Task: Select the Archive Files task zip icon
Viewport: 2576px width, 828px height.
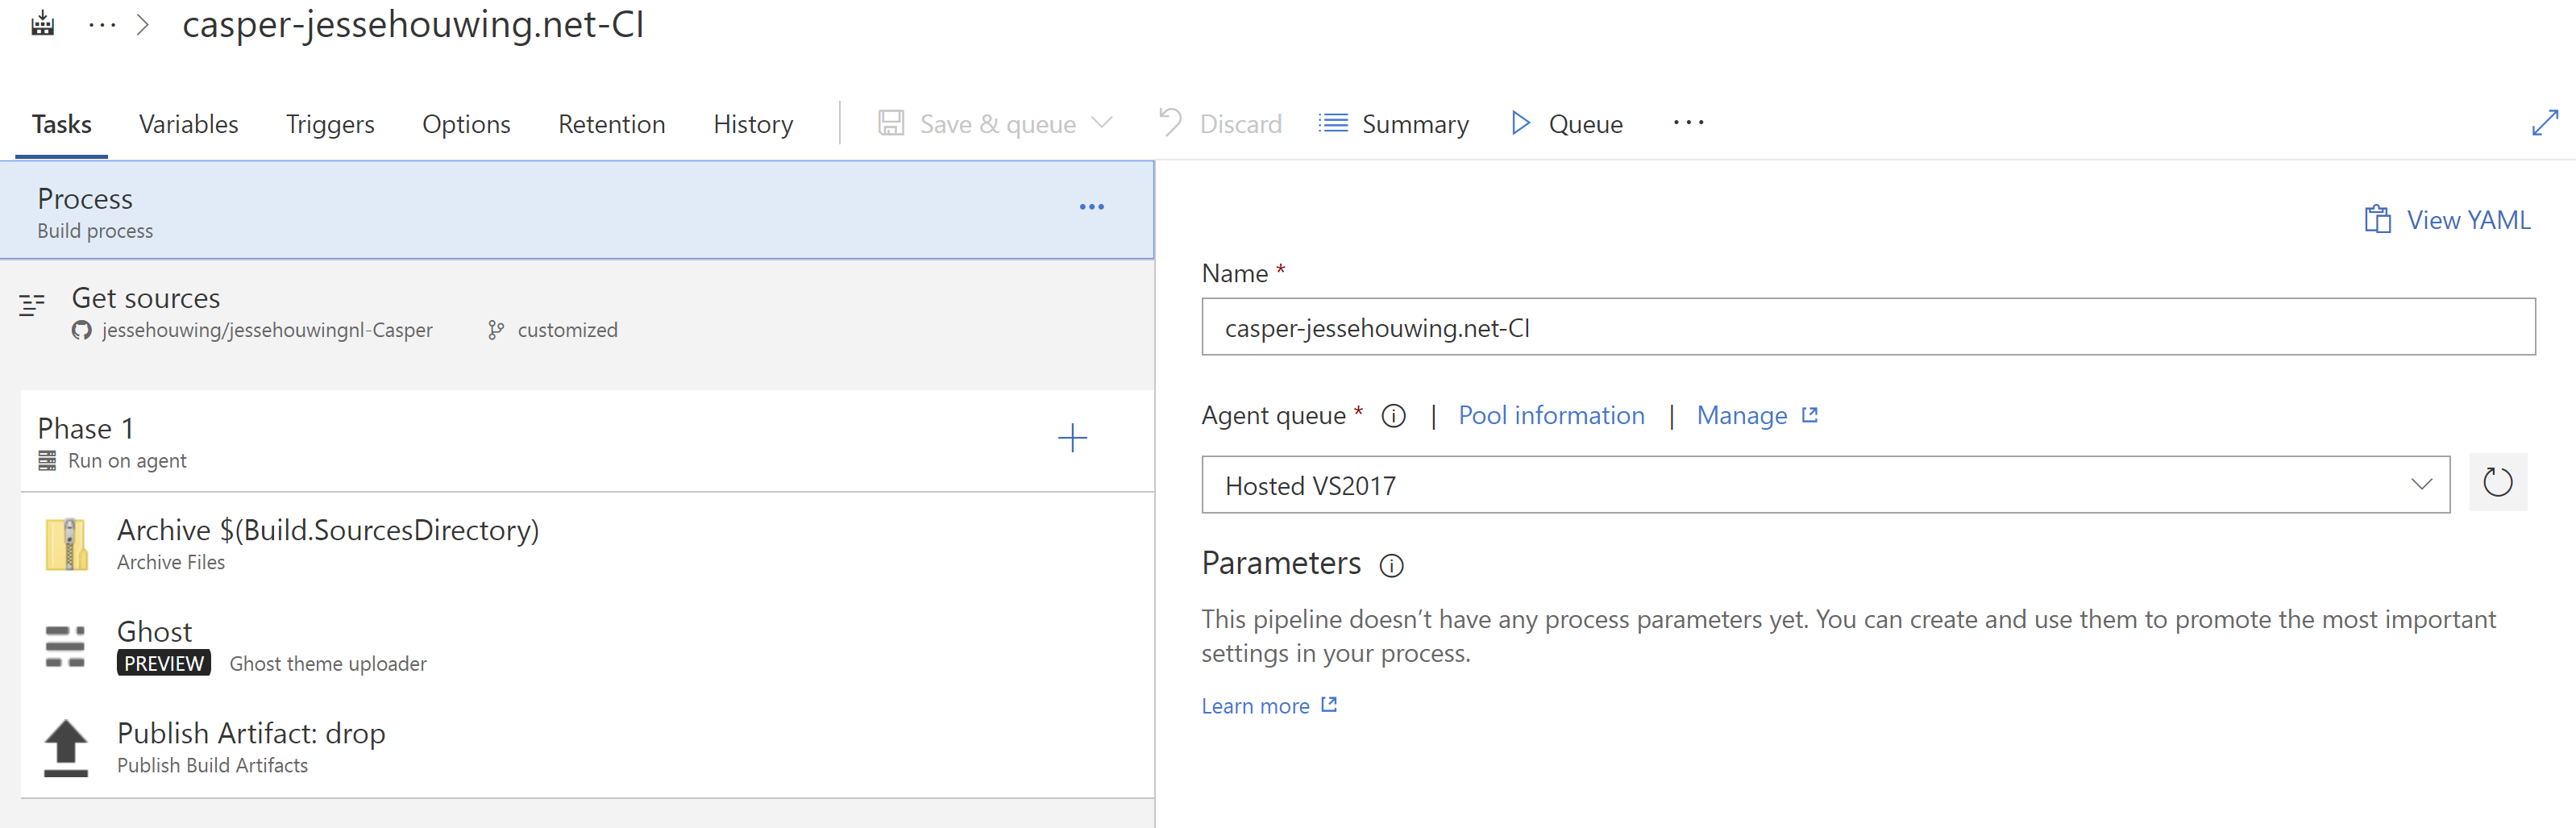Action: pyautogui.click(x=67, y=544)
